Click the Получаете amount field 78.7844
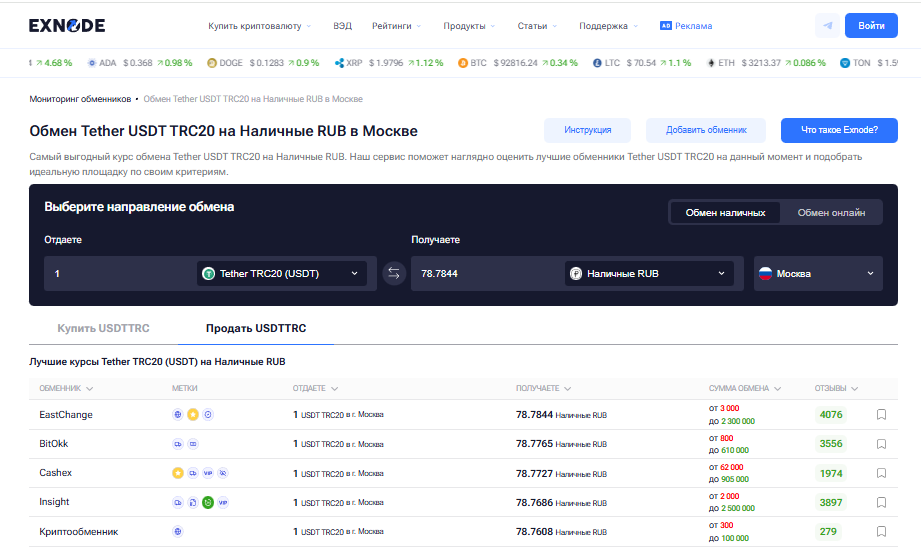Image resolution: width=921 pixels, height=552 pixels. click(x=488, y=273)
